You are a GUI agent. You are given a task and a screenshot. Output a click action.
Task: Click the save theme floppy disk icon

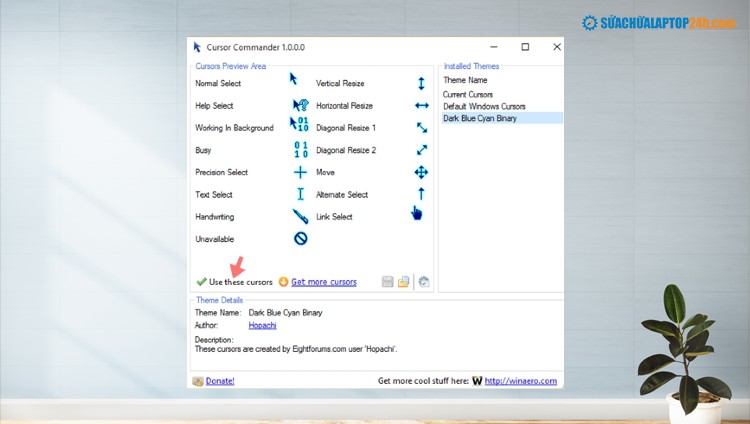[387, 282]
